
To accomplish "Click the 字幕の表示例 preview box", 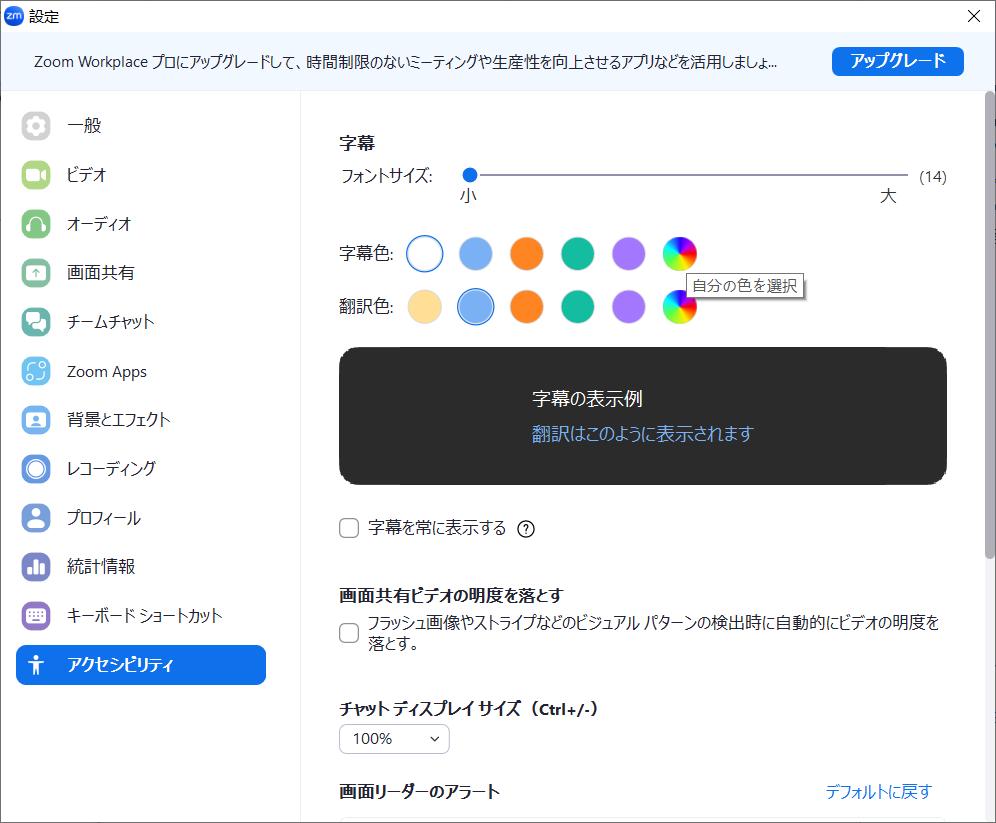I will pos(643,416).
